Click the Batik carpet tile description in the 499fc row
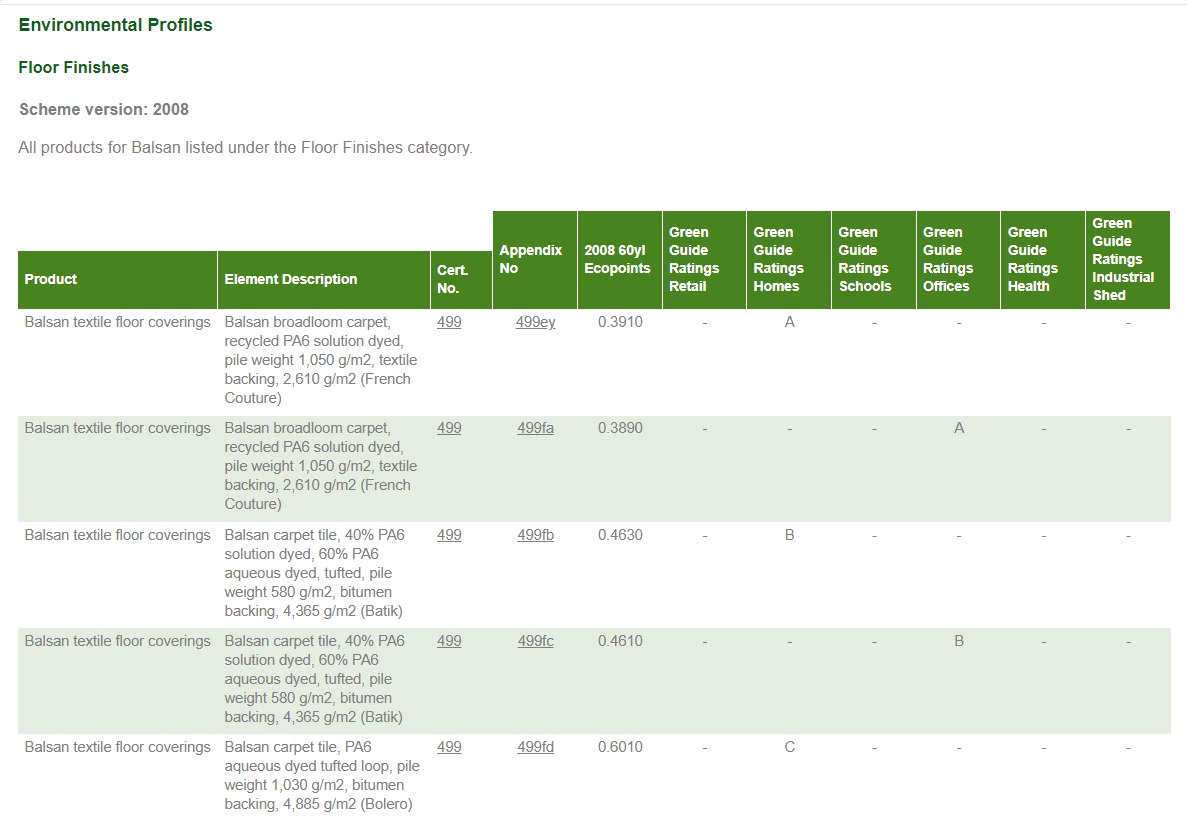Image resolution: width=1187 pixels, height=822 pixels. pyautogui.click(x=314, y=679)
